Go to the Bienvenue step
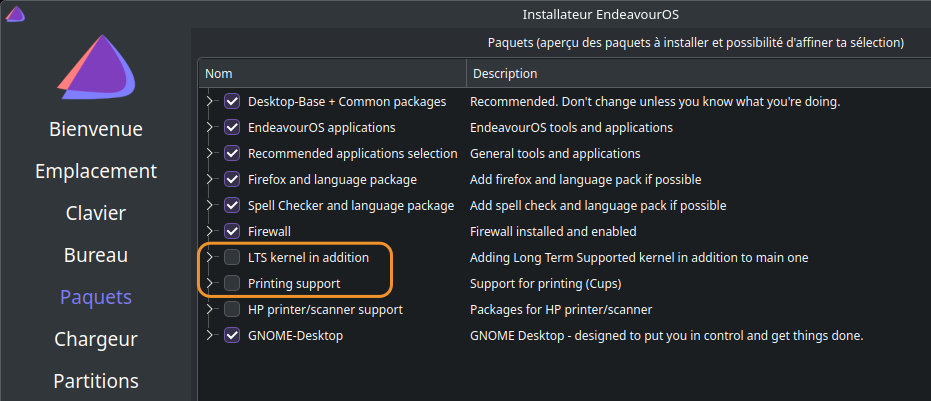Screen dimensions: 931x401 tap(96, 129)
